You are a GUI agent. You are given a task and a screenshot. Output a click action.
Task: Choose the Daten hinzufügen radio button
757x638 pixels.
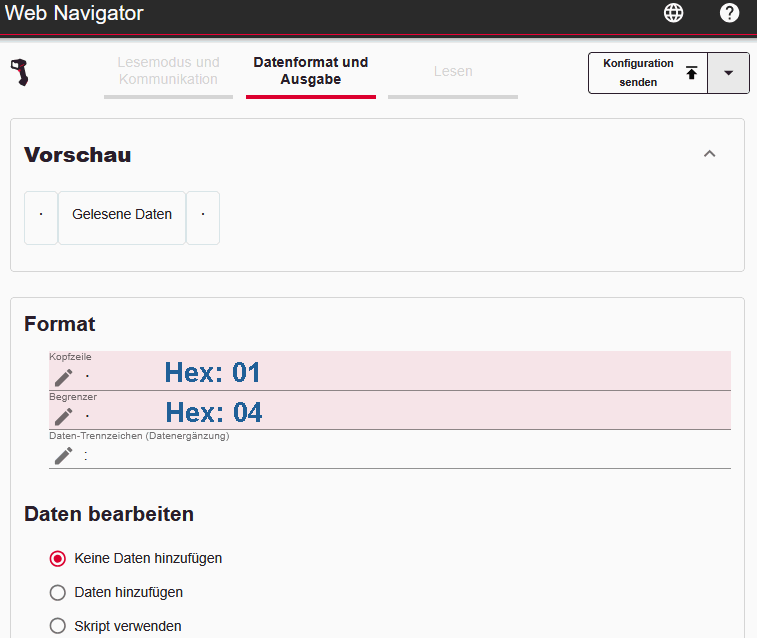coord(58,592)
